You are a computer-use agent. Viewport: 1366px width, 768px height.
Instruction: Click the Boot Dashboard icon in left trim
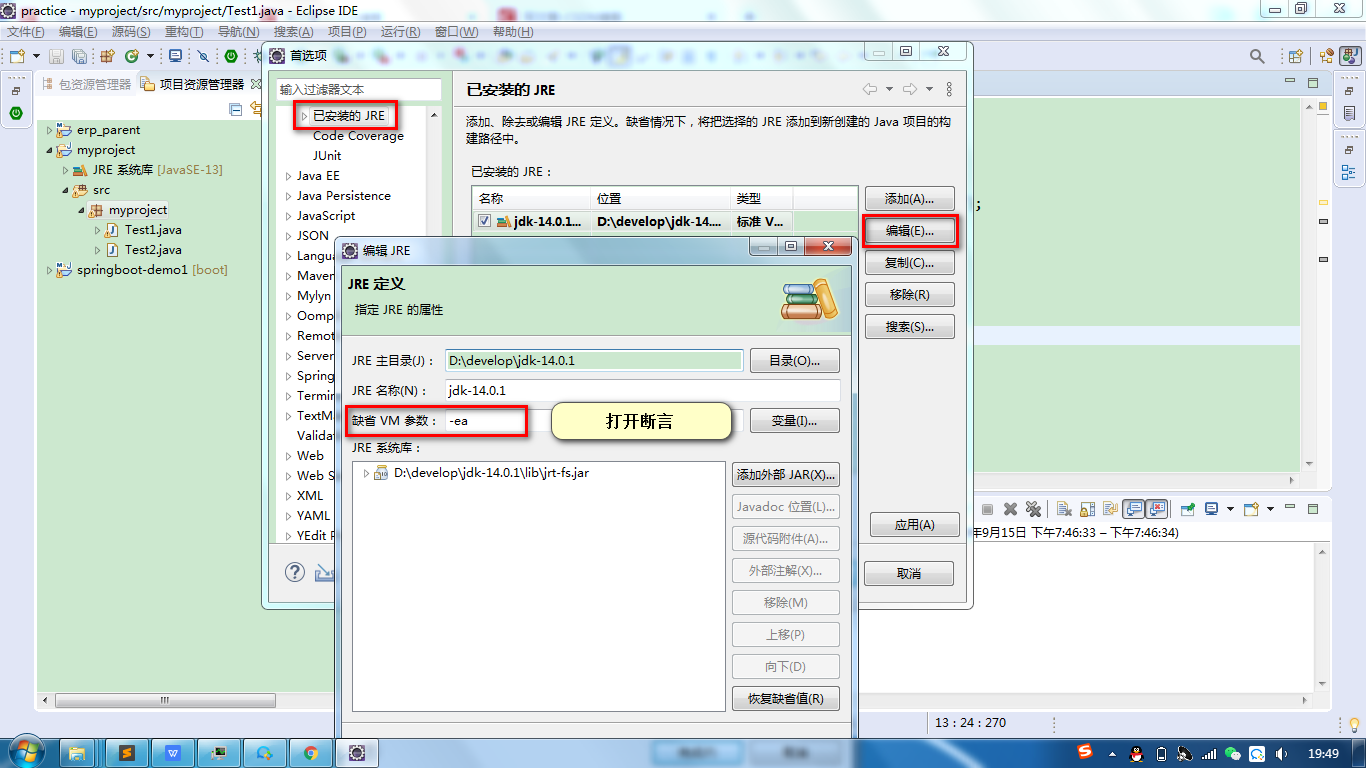(16, 113)
